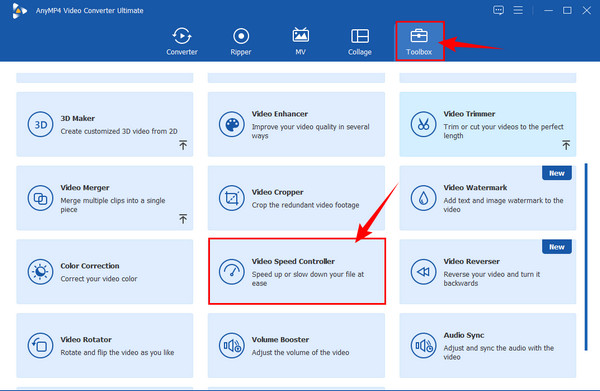
Task: Click the vertical scrollbar of the toolbox list
Action: click(x=586, y=257)
